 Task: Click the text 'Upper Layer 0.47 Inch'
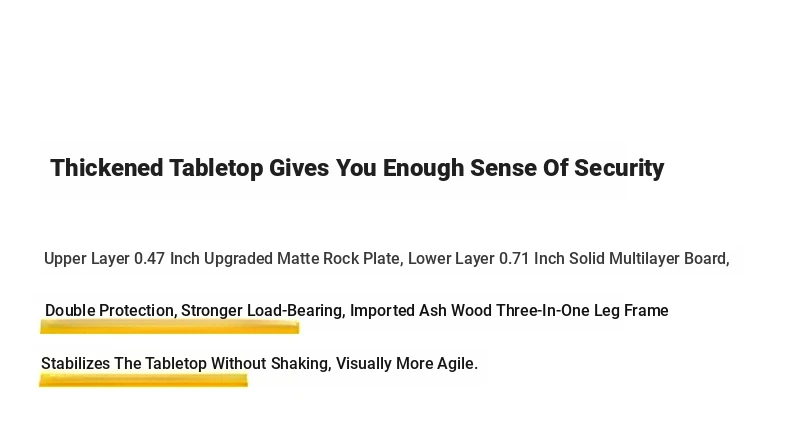(x=122, y=259)
